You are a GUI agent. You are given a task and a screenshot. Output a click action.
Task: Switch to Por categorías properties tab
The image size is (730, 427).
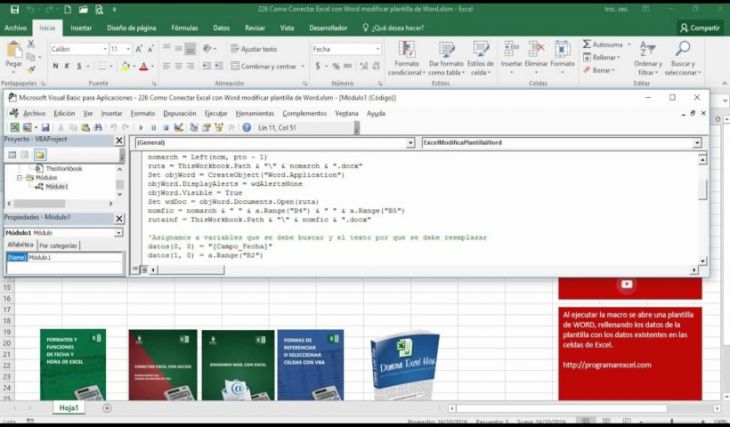pyautogui.click(x=58, y=245)
